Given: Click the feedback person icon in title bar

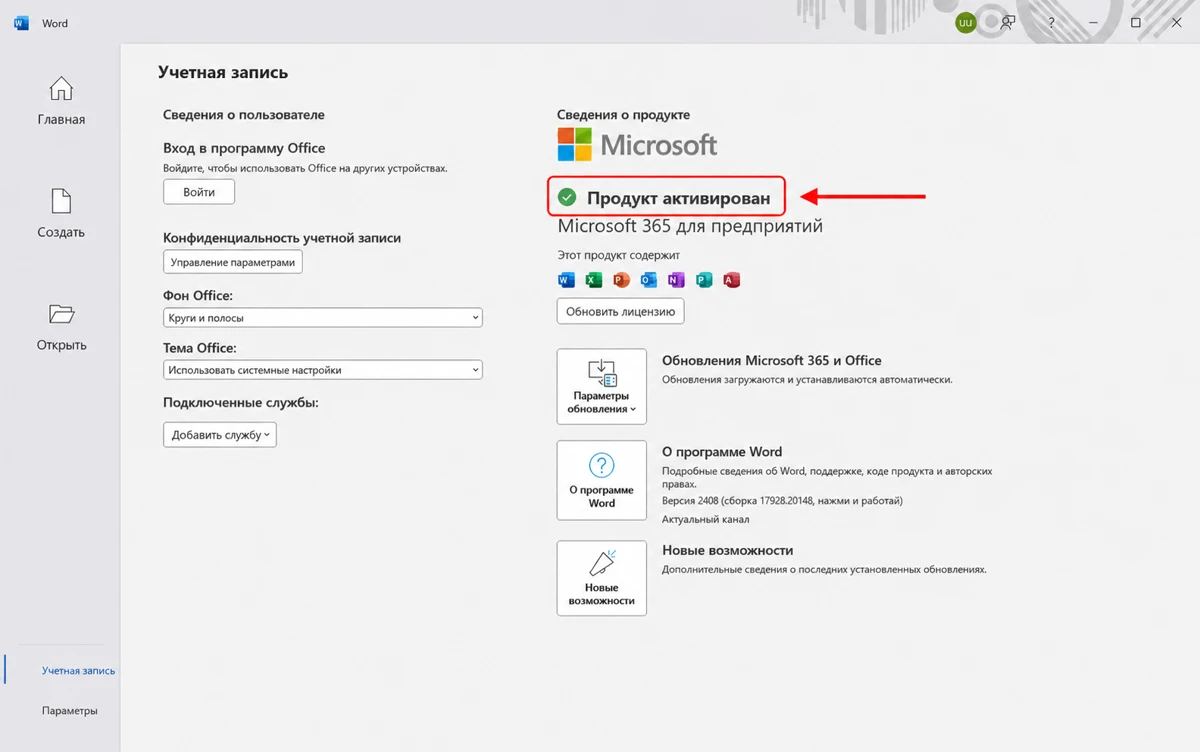Looking at the screenshot, I should [1008, 22].
